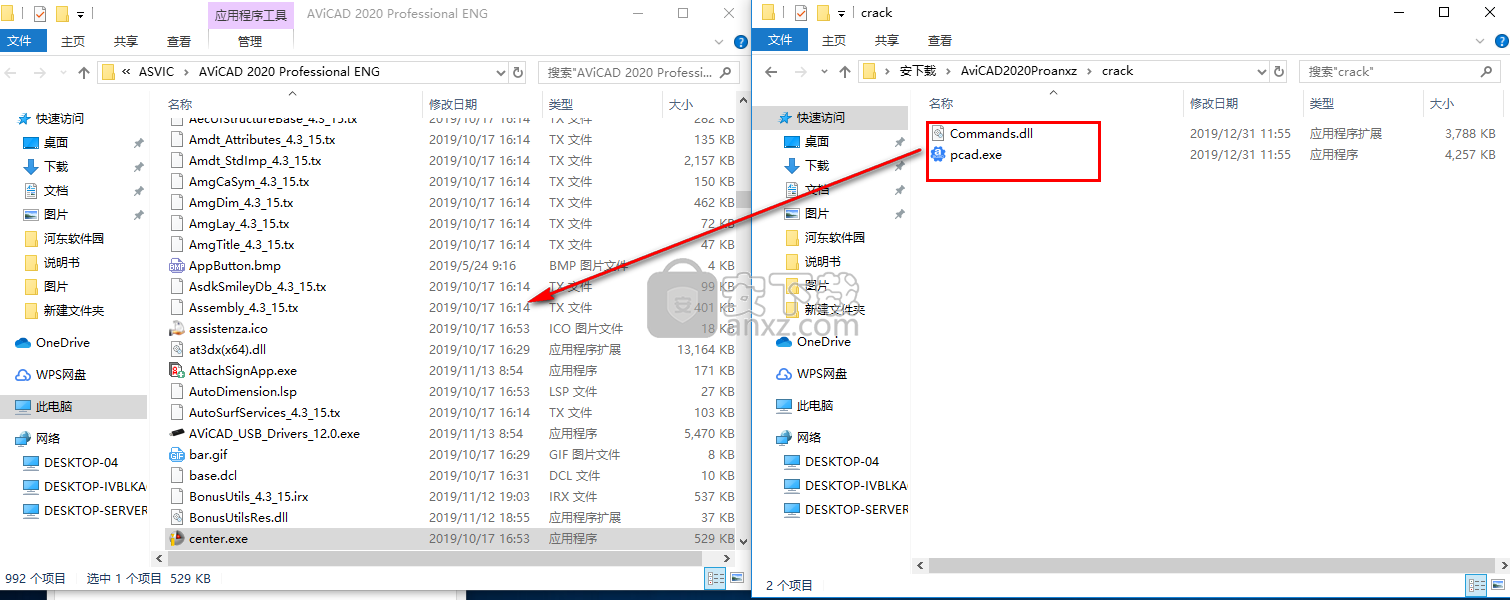Switch crack window to details view icon
1510x600 pixels.
[1476, 584]
